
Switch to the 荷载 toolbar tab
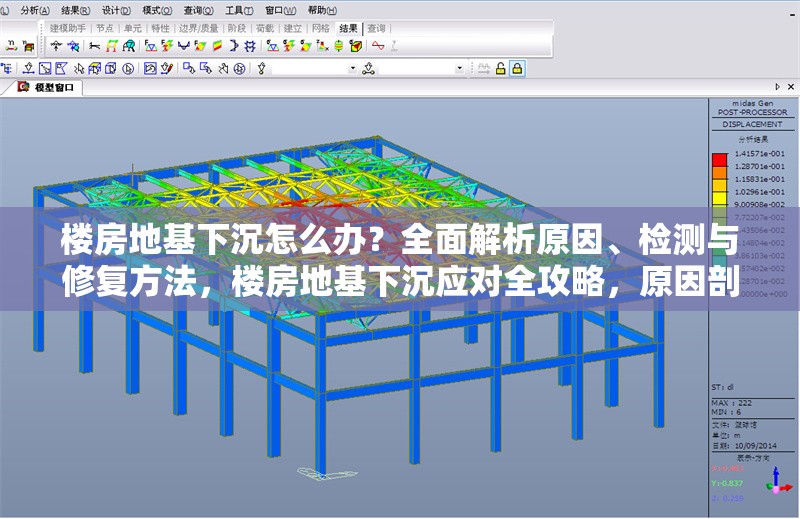coord(265,29)
